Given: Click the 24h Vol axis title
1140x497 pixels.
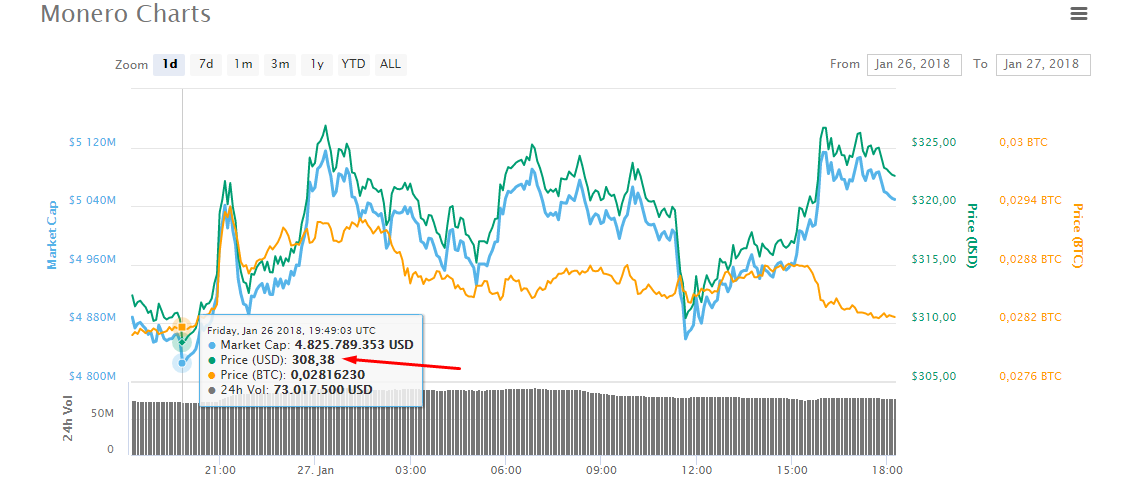Looking at the screenshot, I should (68, 419).
